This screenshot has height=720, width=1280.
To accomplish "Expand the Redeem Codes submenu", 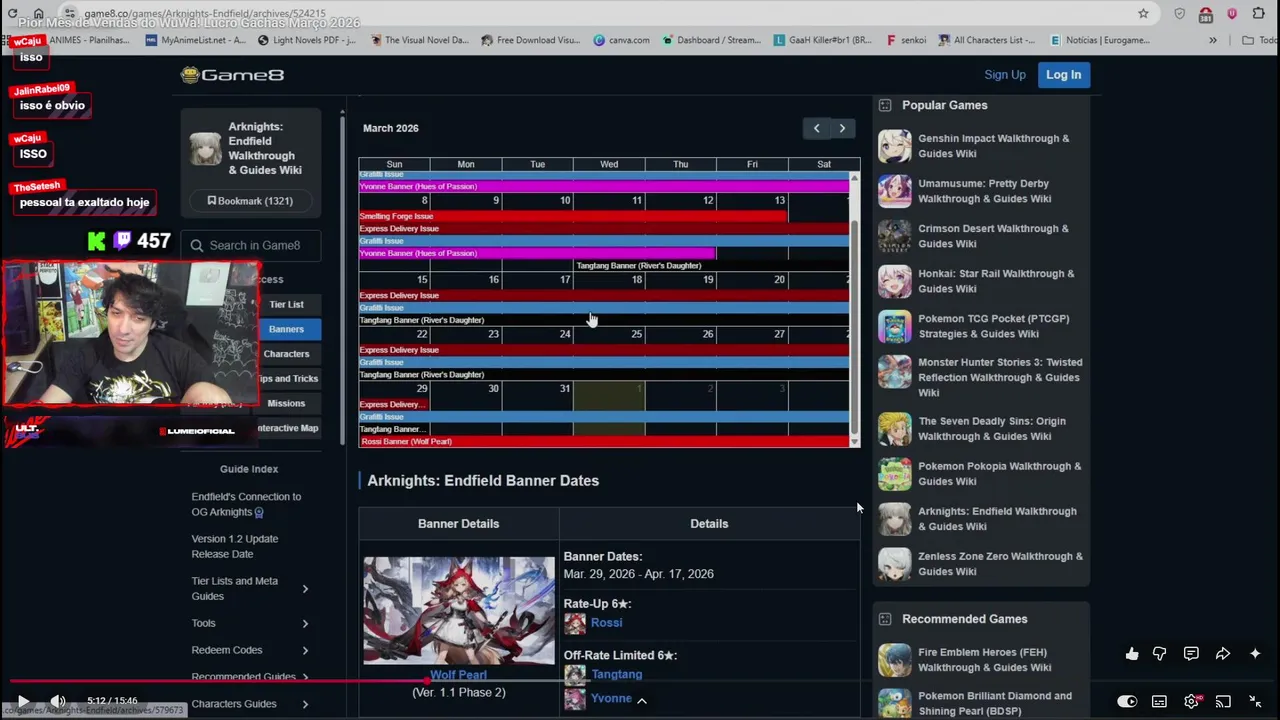I will point(305,650).
